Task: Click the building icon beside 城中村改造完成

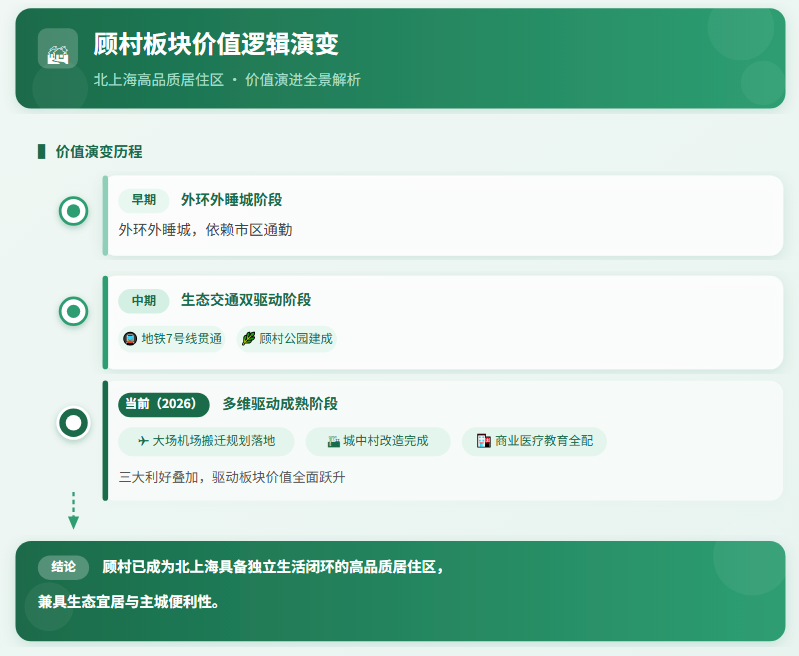Action: click(x=334, y=441)
